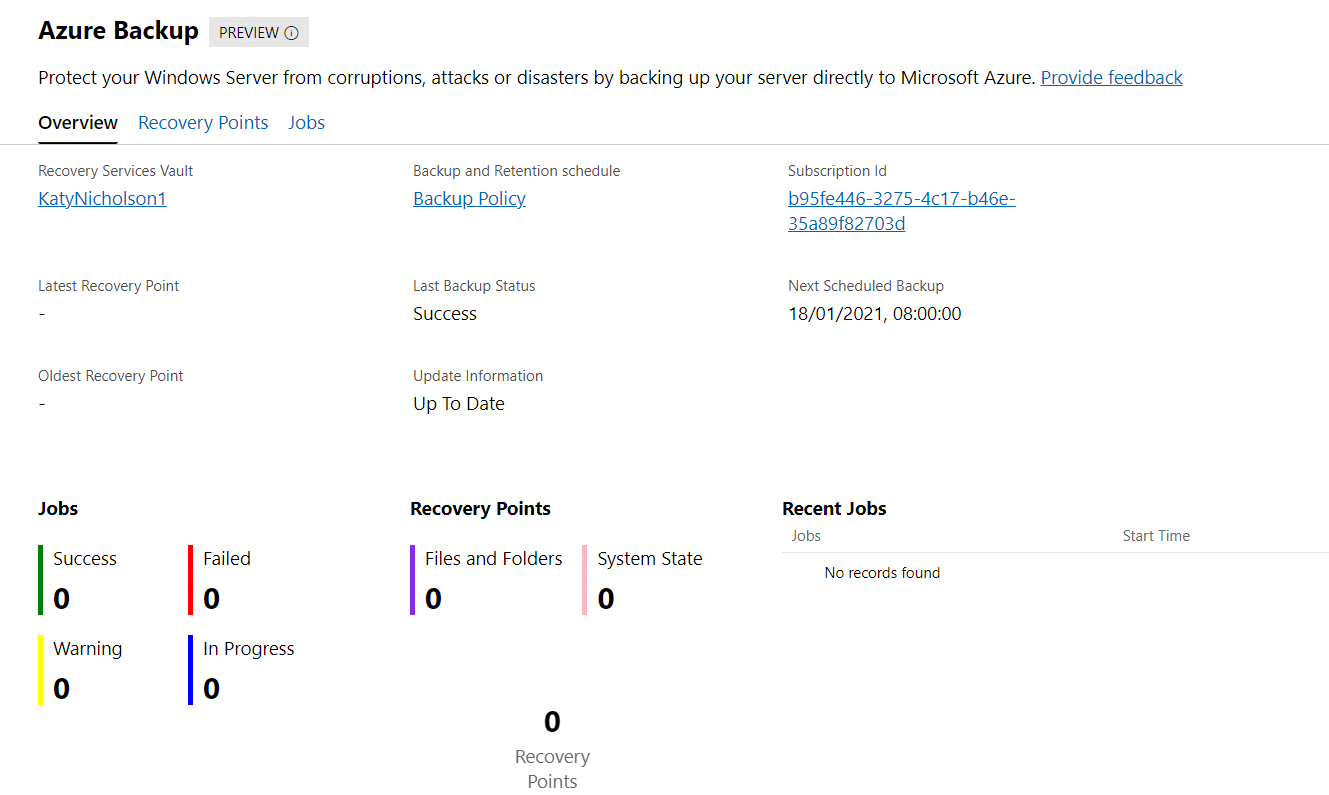Click the purple Files and Folders bar
This screenshot has height=795, width=1329.
pyautogui.click(x=412, y=580)
